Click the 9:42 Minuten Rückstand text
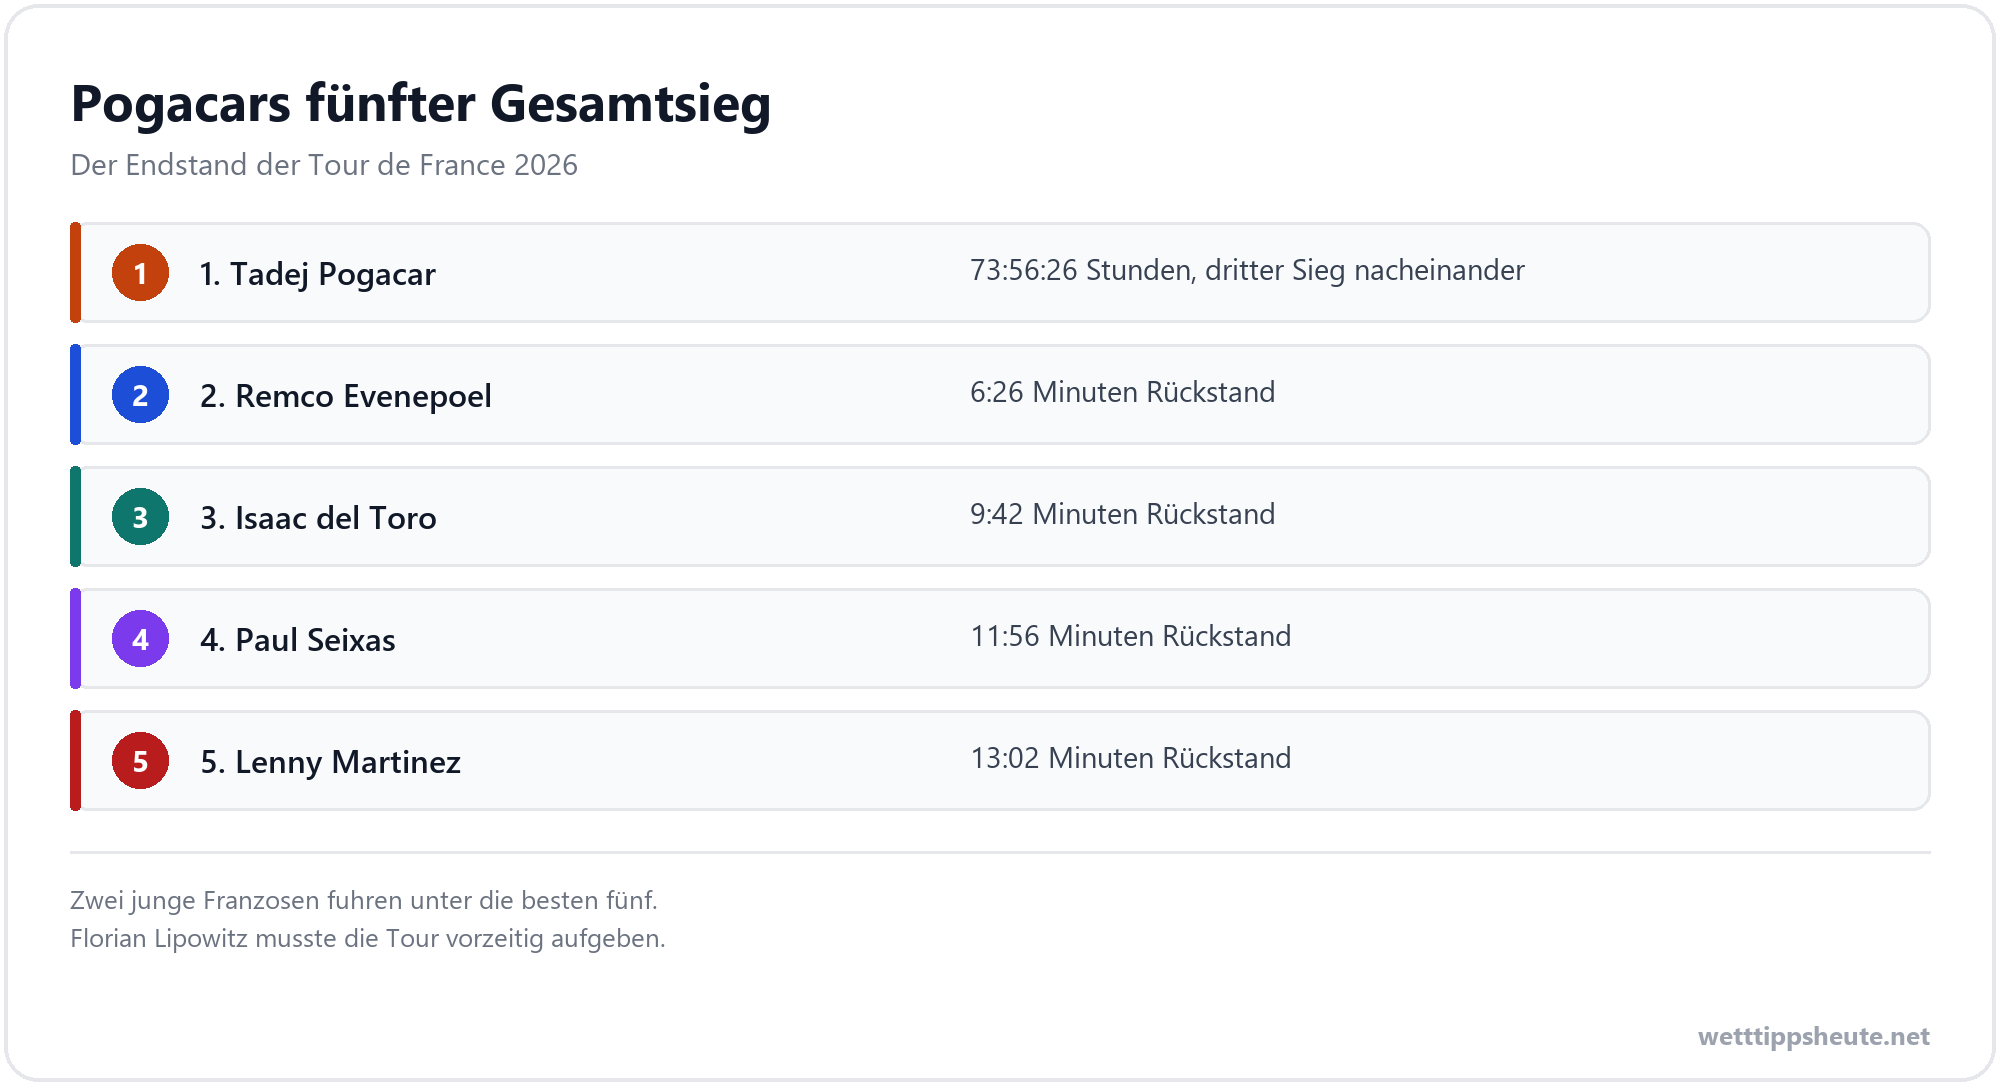The width and height of the screenshot is (2000, 1086). coord(1122,514)
